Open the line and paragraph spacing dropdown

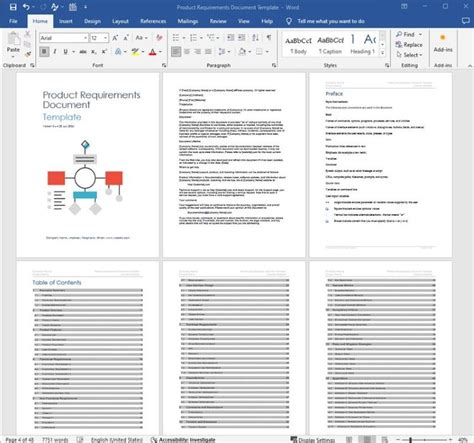[x=224, y=52]
